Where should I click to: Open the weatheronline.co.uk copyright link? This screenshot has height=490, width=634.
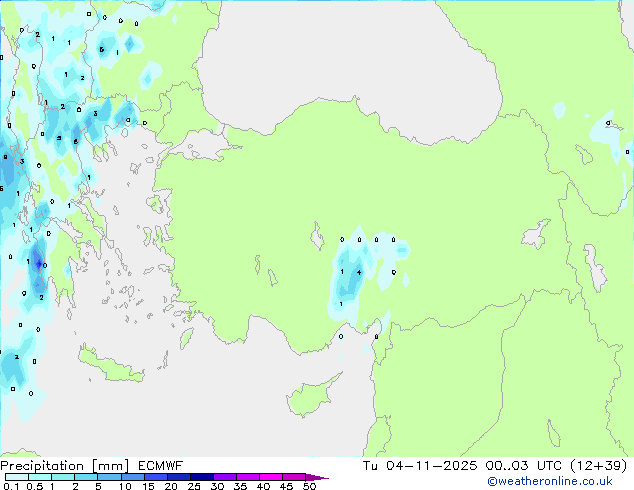tap(550, 481)
